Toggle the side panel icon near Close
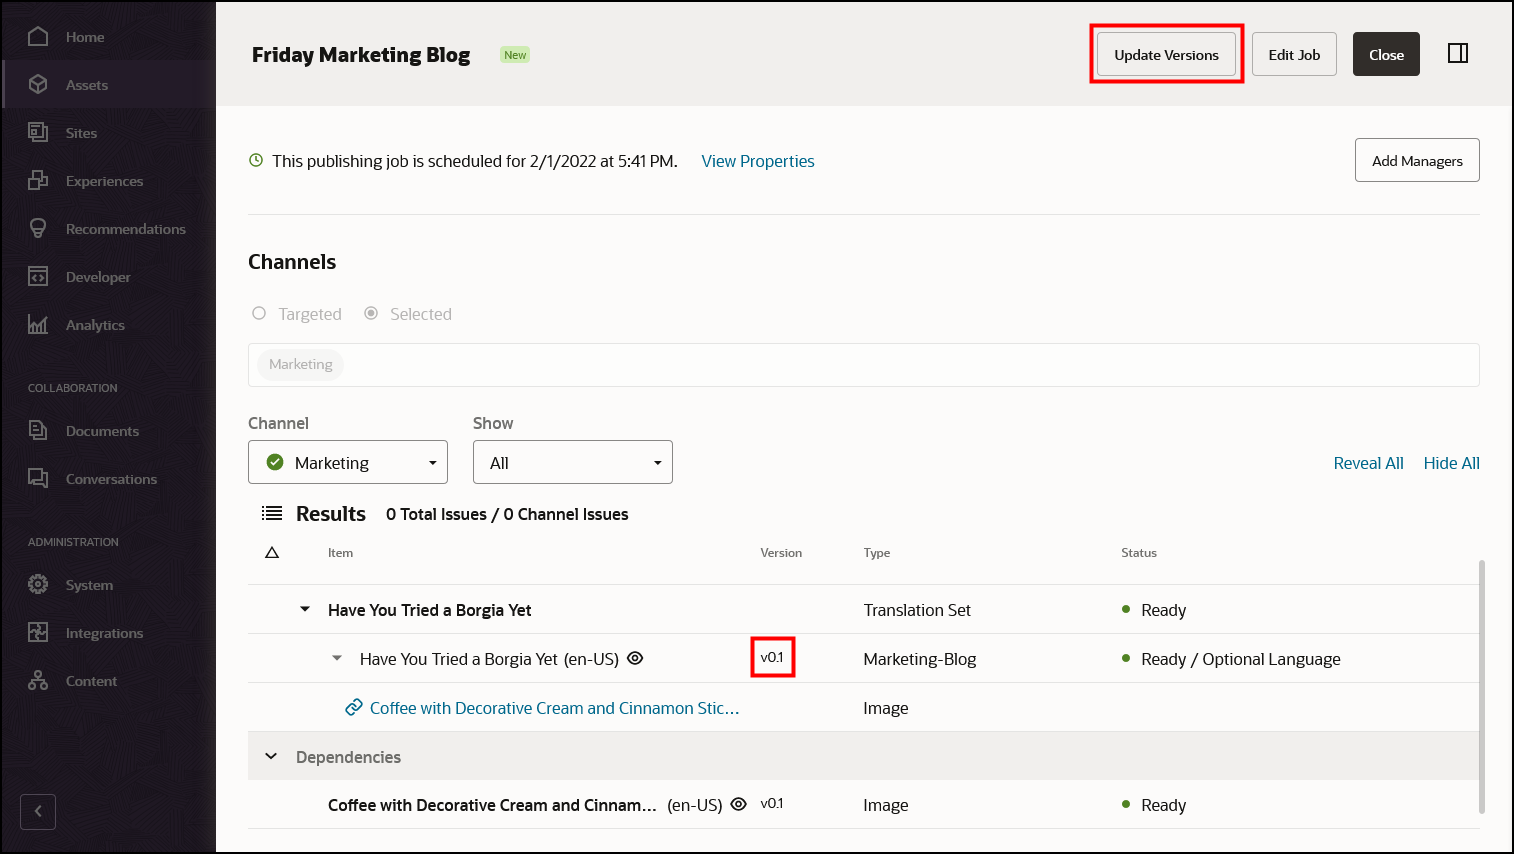Screen dimensions: 1514x854 (1458, 54)
